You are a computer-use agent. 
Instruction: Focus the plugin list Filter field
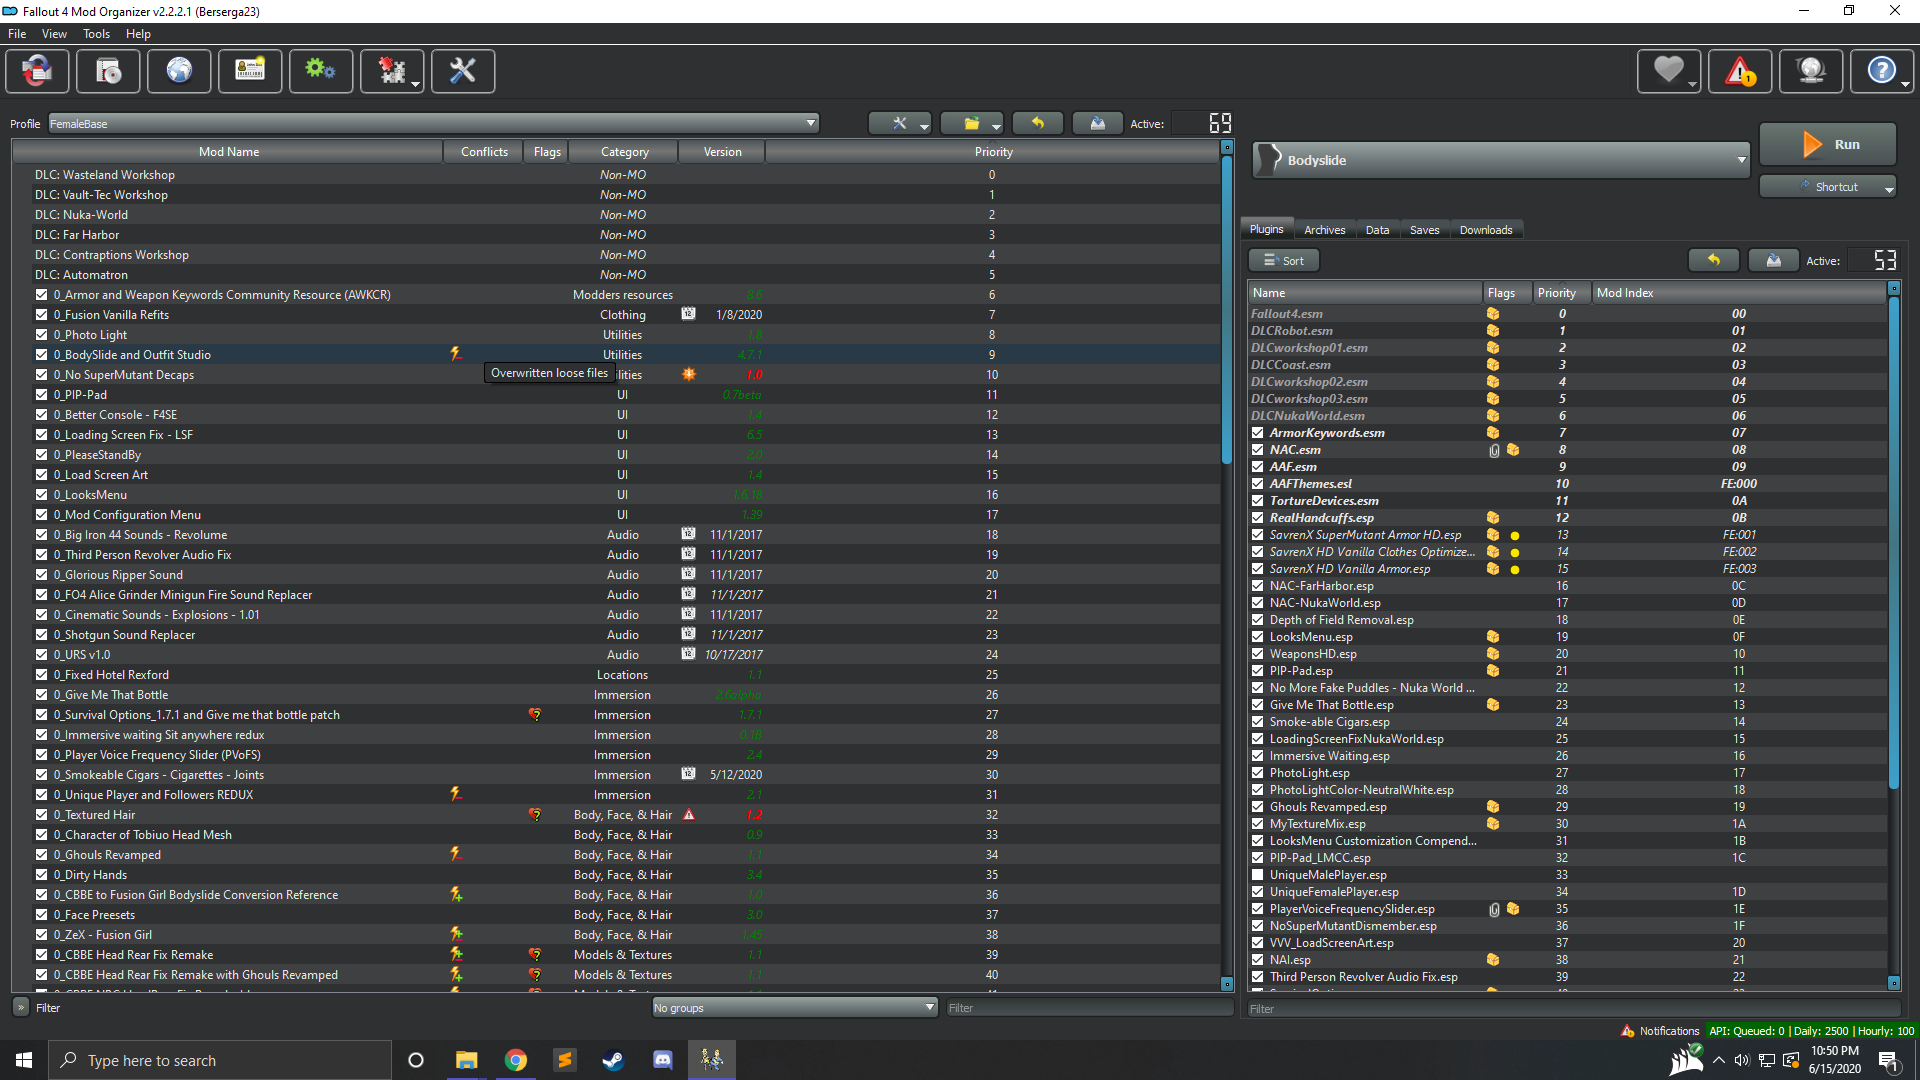click(1573, 1008)
